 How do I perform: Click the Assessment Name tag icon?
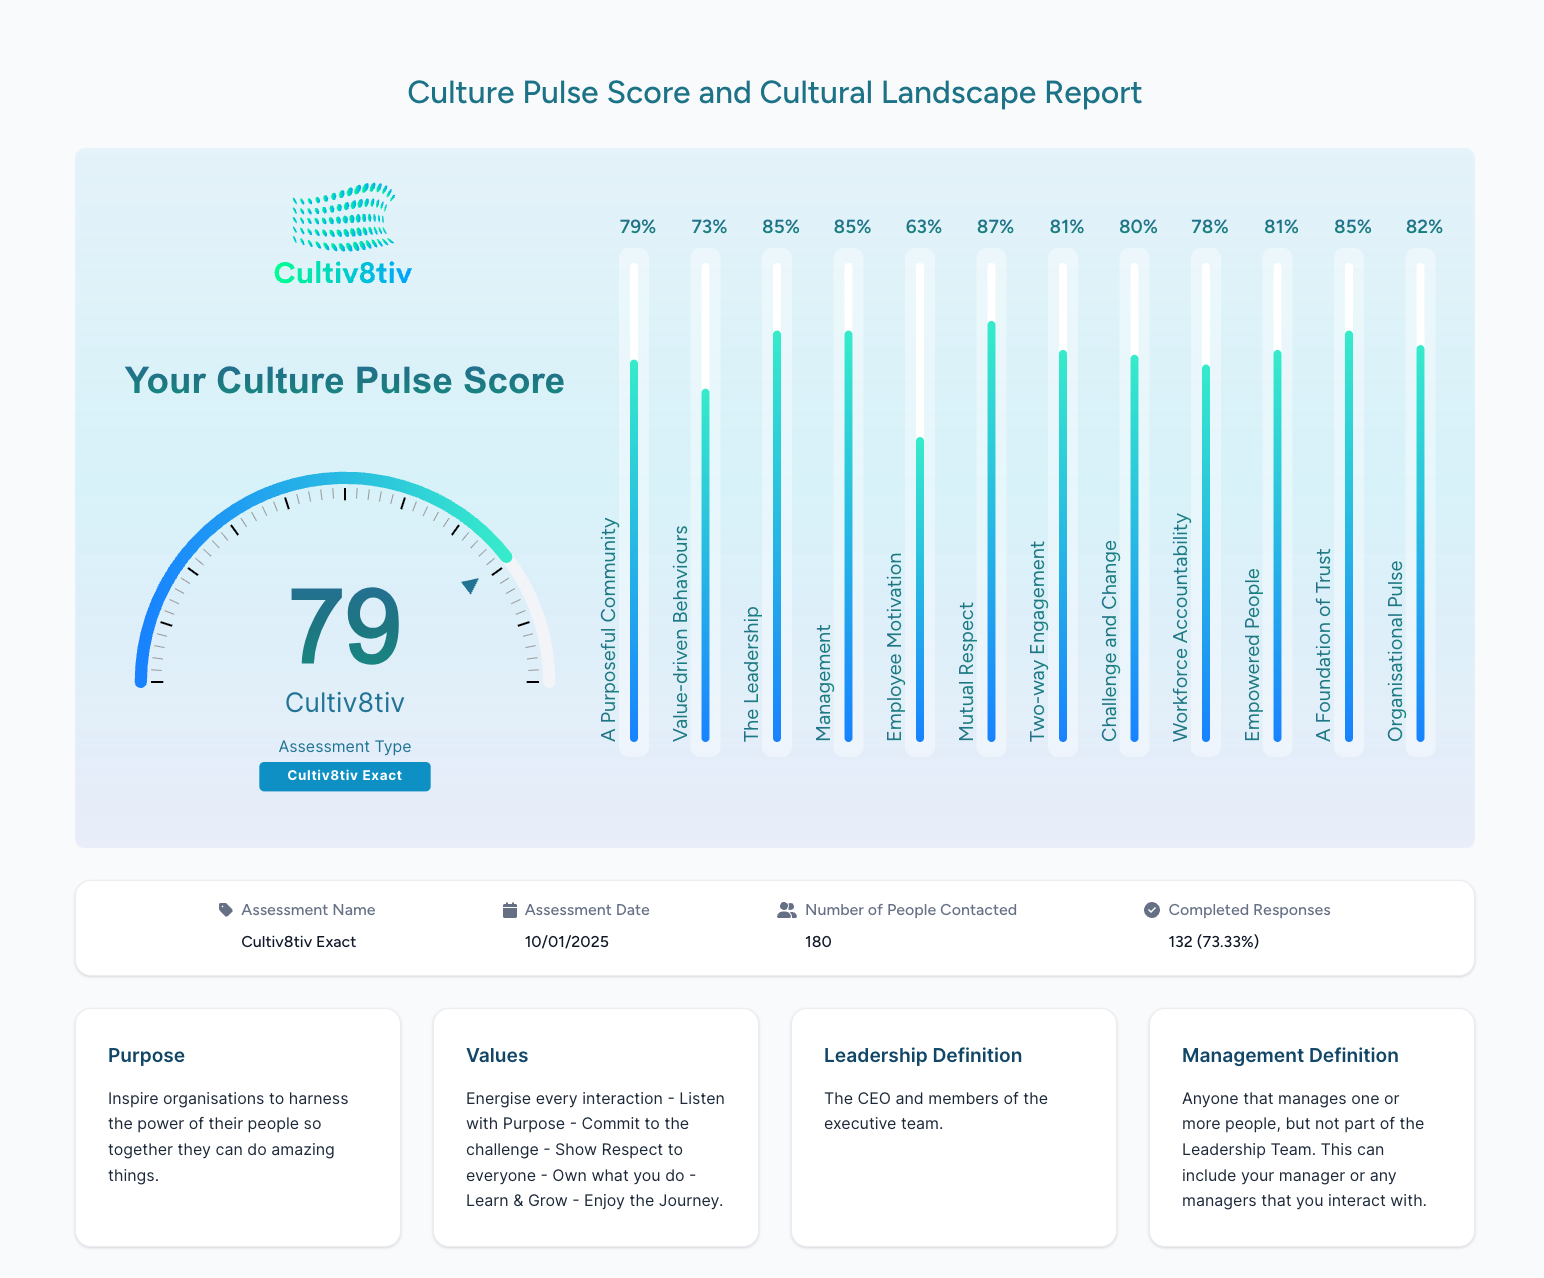[x=224, y=909]
